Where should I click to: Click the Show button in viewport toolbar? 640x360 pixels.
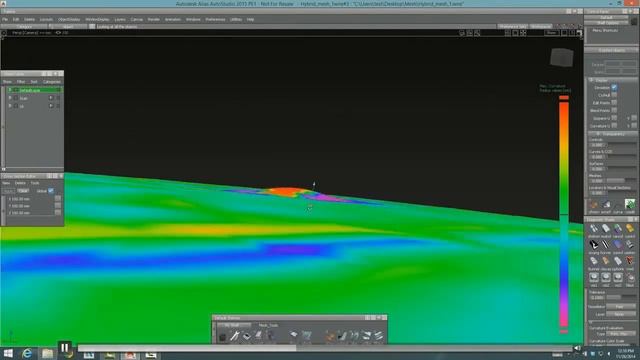551,33
